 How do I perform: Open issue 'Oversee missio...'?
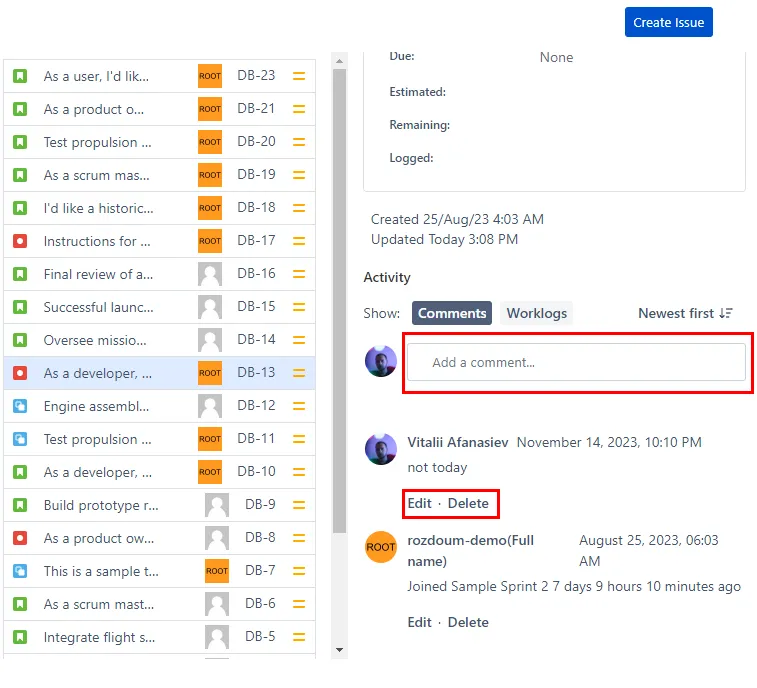tap(95, 340)
